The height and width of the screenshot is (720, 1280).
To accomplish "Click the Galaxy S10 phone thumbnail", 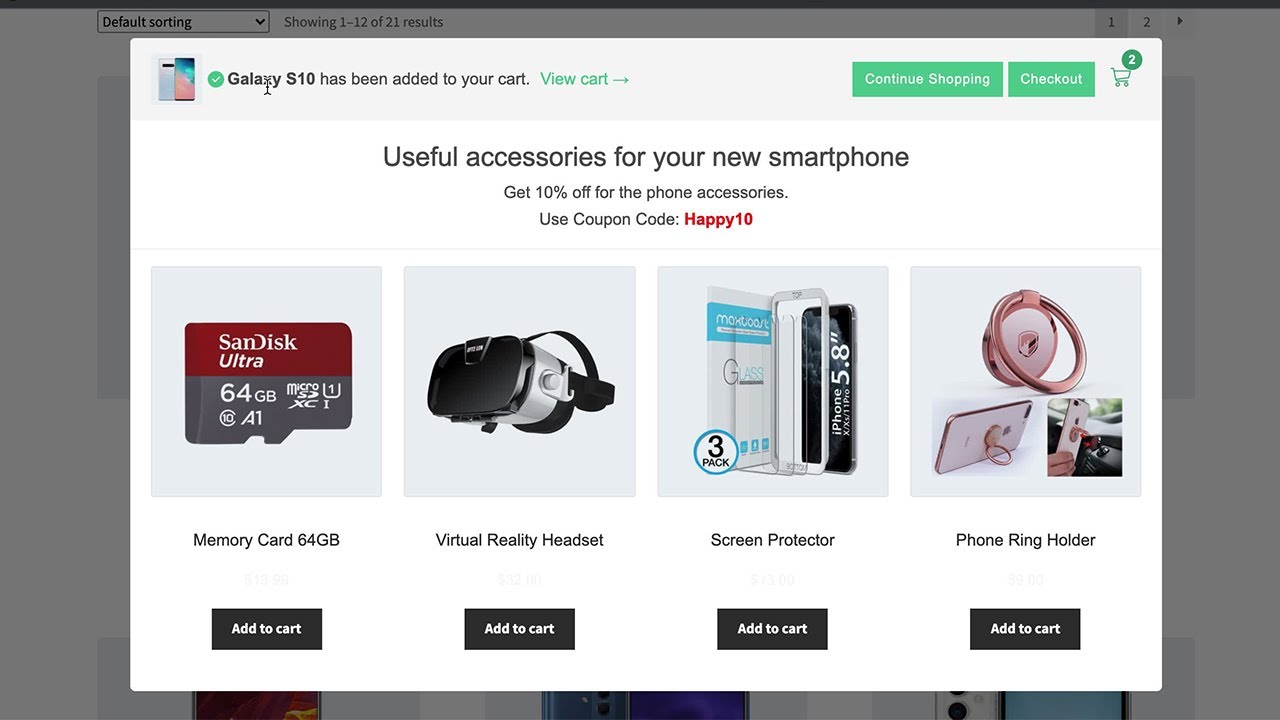I will (177, 79).
